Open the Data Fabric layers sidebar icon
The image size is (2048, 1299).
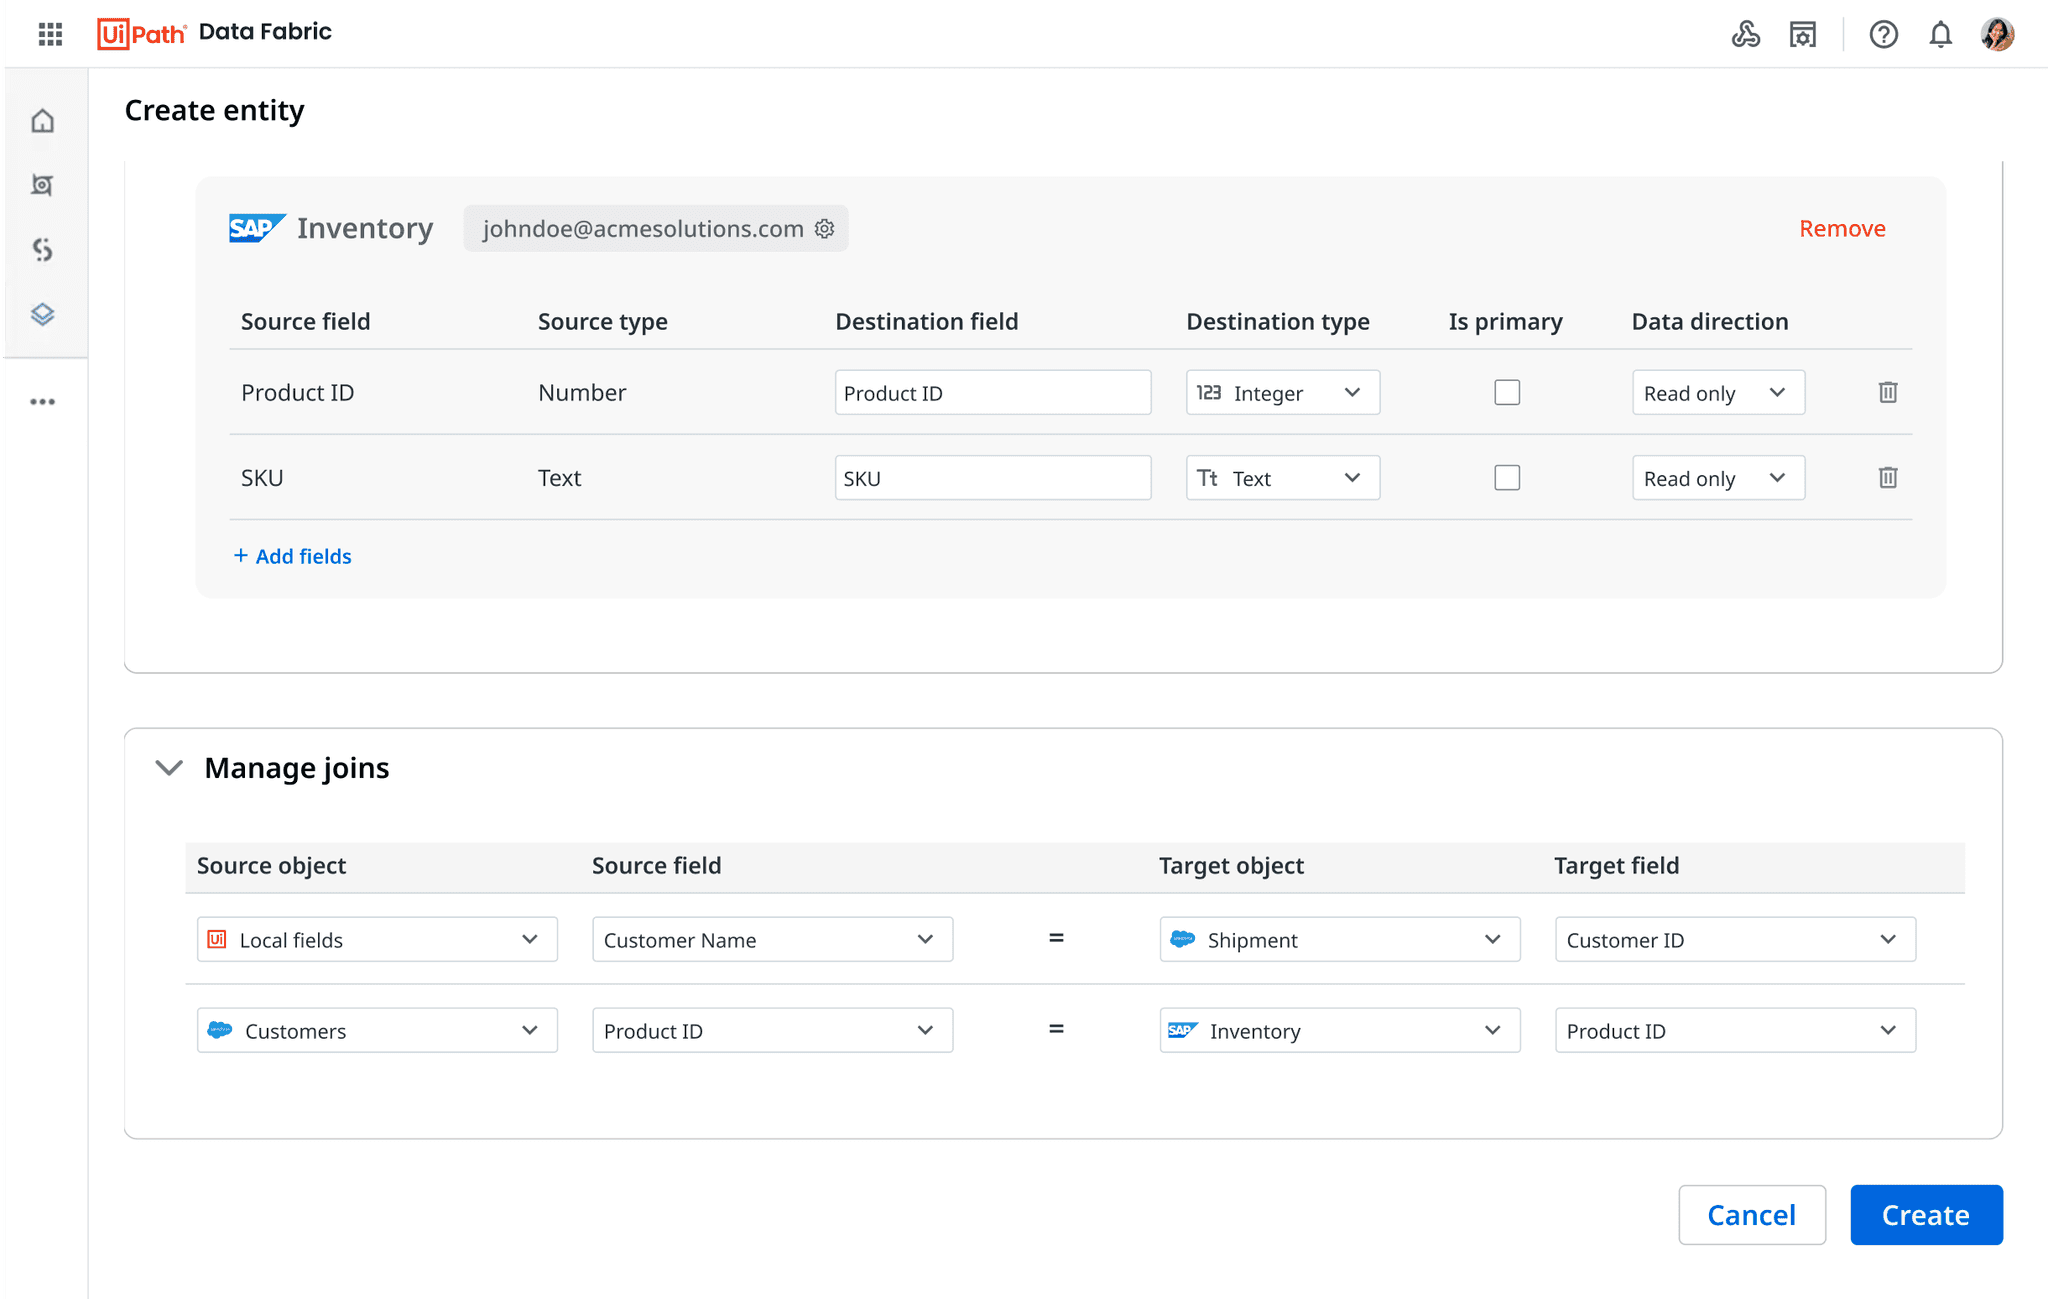pyautogui.click(x=43, y=314)
